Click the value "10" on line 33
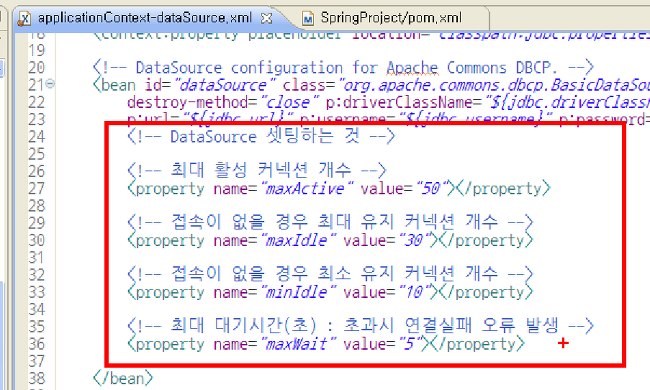Image resolution: width=650 pixels, height=390 pixels. (414, 293)
